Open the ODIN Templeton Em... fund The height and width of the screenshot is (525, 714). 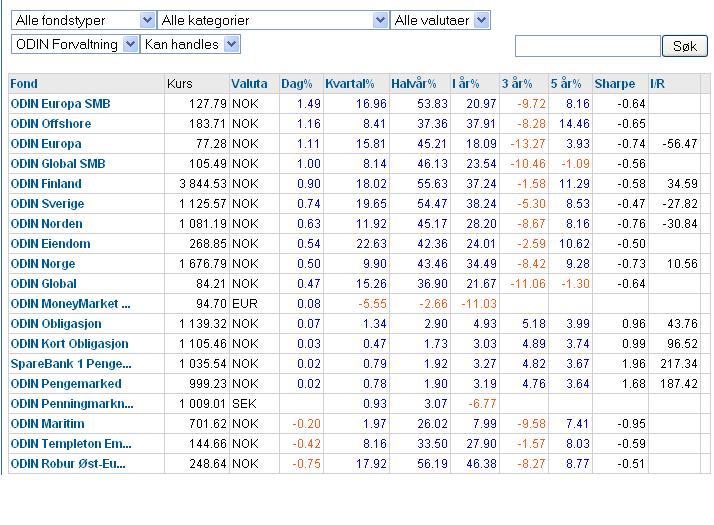click(71, 444)
